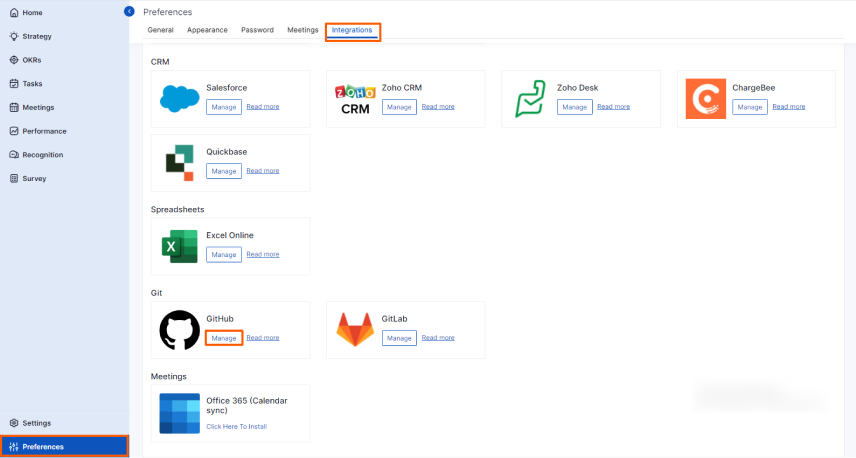Click the GitLab fox logo
The image size is (856, 458).
pos(355,330)
